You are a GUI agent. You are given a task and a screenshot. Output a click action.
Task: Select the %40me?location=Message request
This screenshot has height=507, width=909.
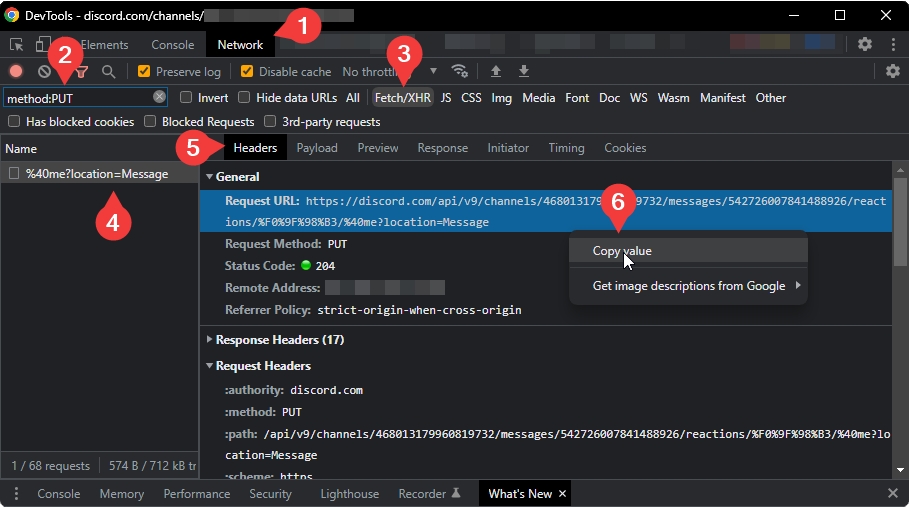[96, 174]
